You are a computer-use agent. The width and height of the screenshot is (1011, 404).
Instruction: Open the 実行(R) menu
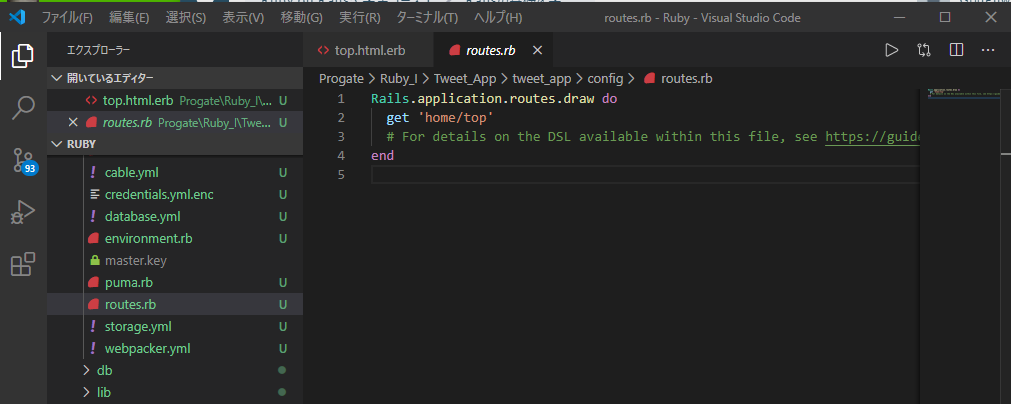pos(360,18)
